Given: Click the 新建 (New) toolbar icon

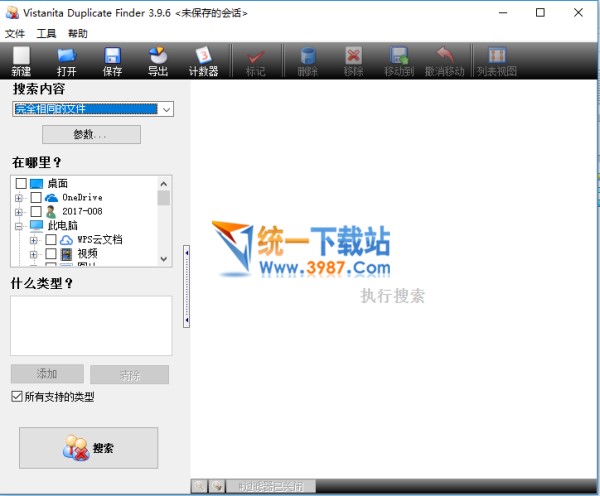Looking at the screenshot, I should click(x=21, y=61).
